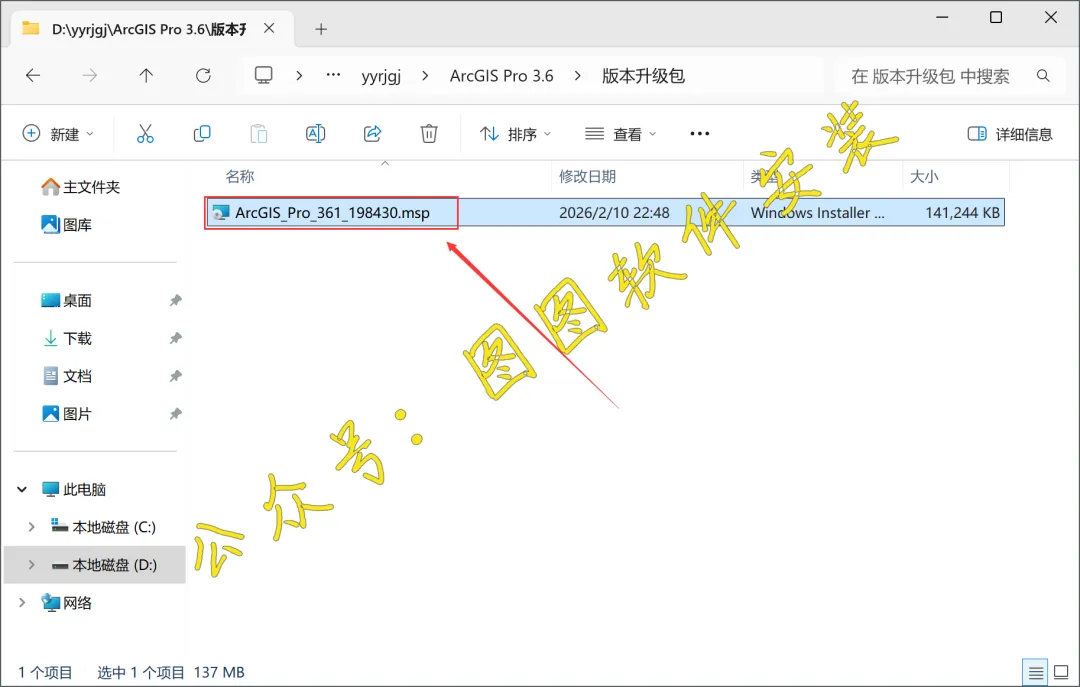Collapse the 此电脑 tree node
1080x687 pixels.
coord(22,489)
